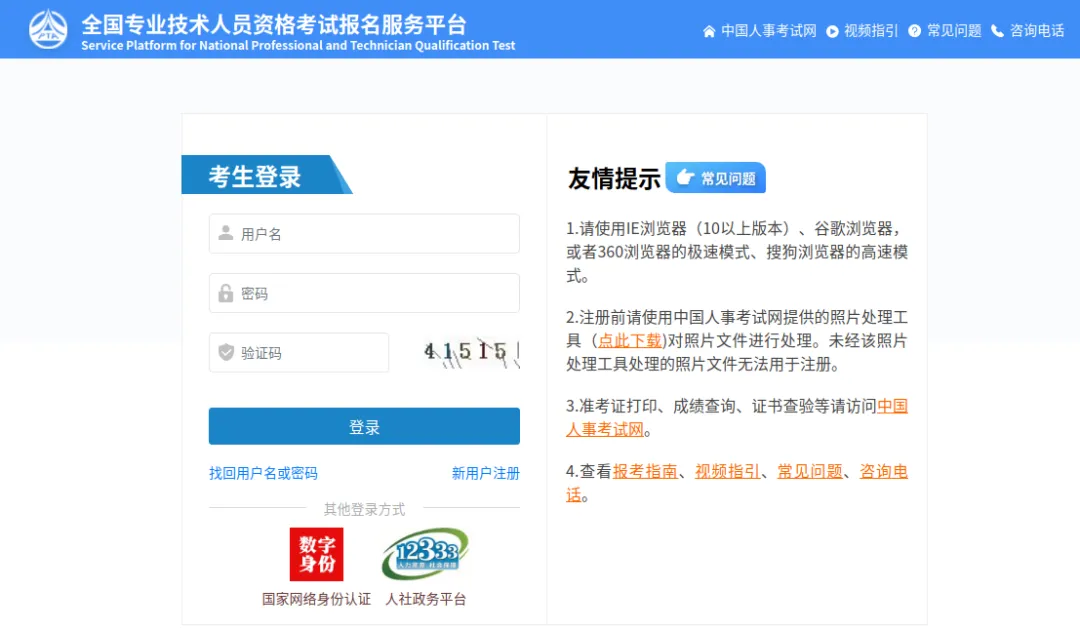1080x629 pixels.
Task: Click the 国家网络身份认证 red icon
Action: click(x=316, y=554)
